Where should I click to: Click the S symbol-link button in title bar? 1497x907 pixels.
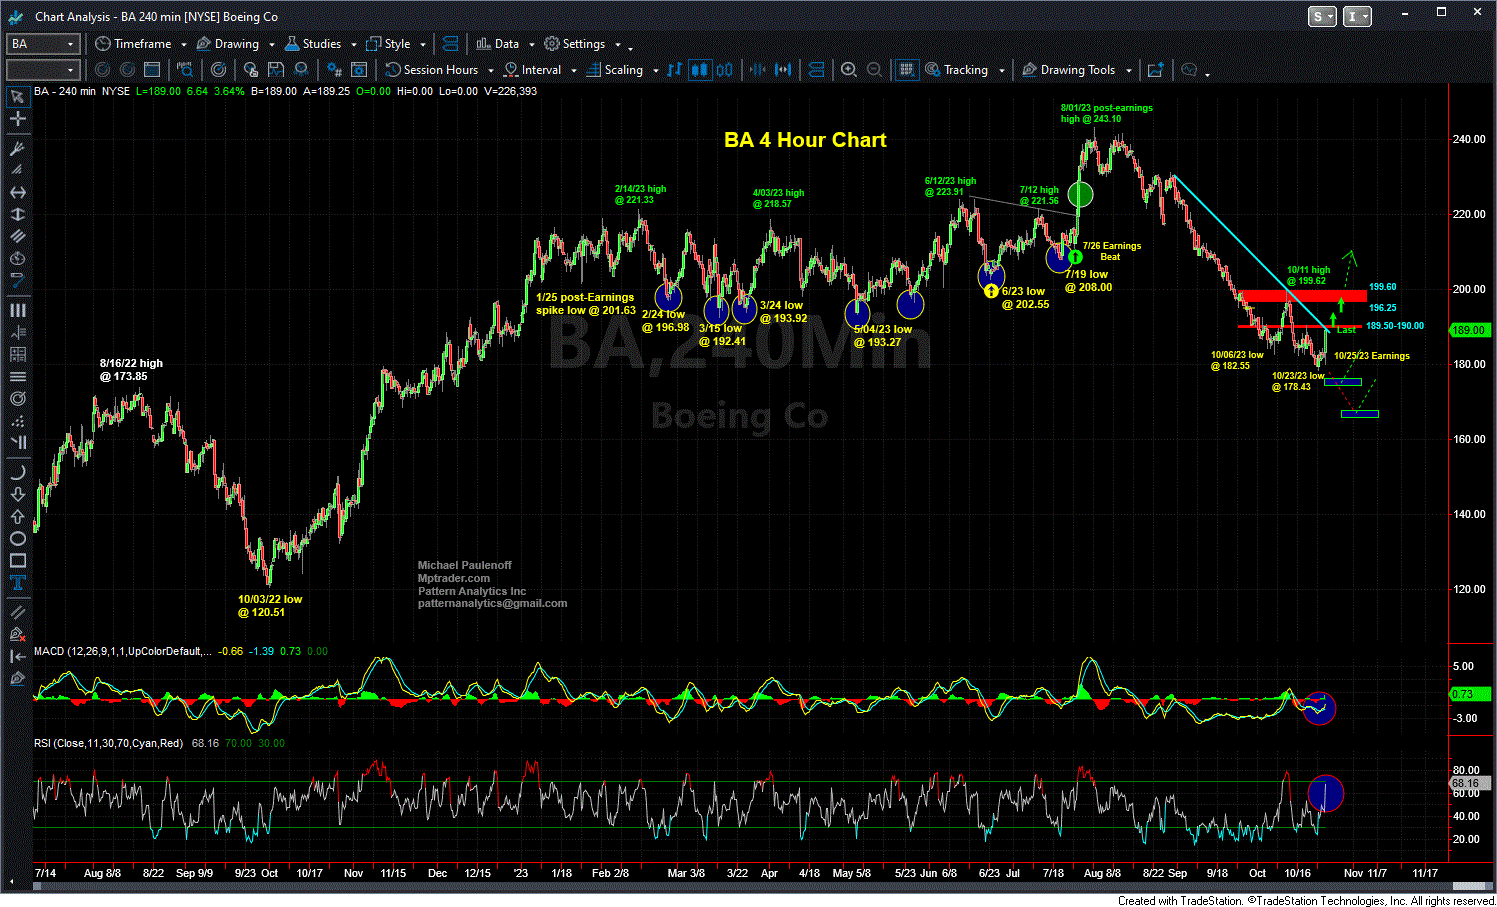pos(1322,17)
